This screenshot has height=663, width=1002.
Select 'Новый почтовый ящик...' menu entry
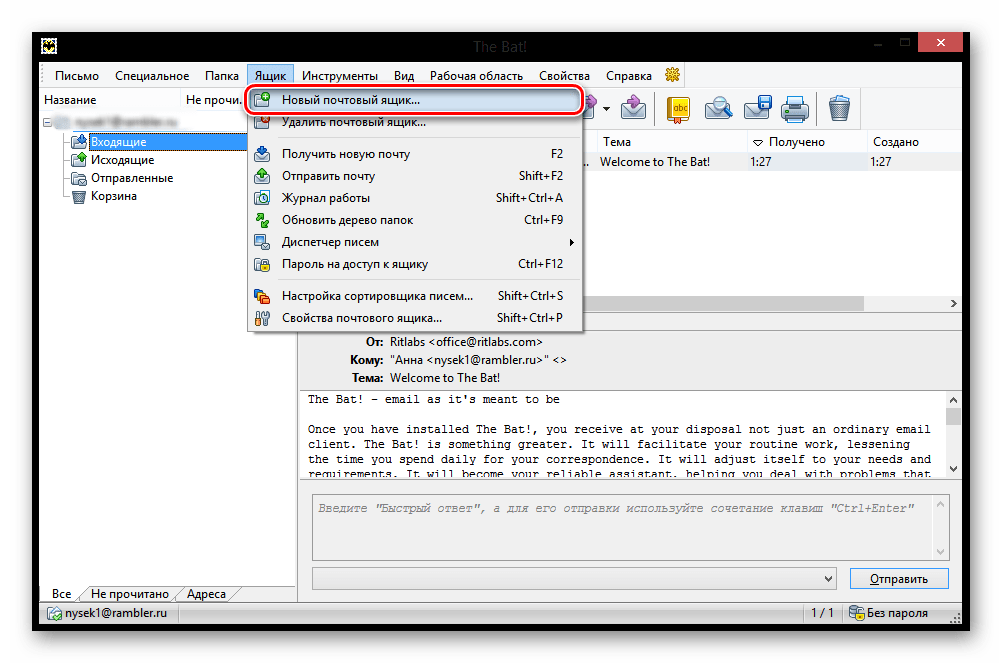[x=350, y=100]
